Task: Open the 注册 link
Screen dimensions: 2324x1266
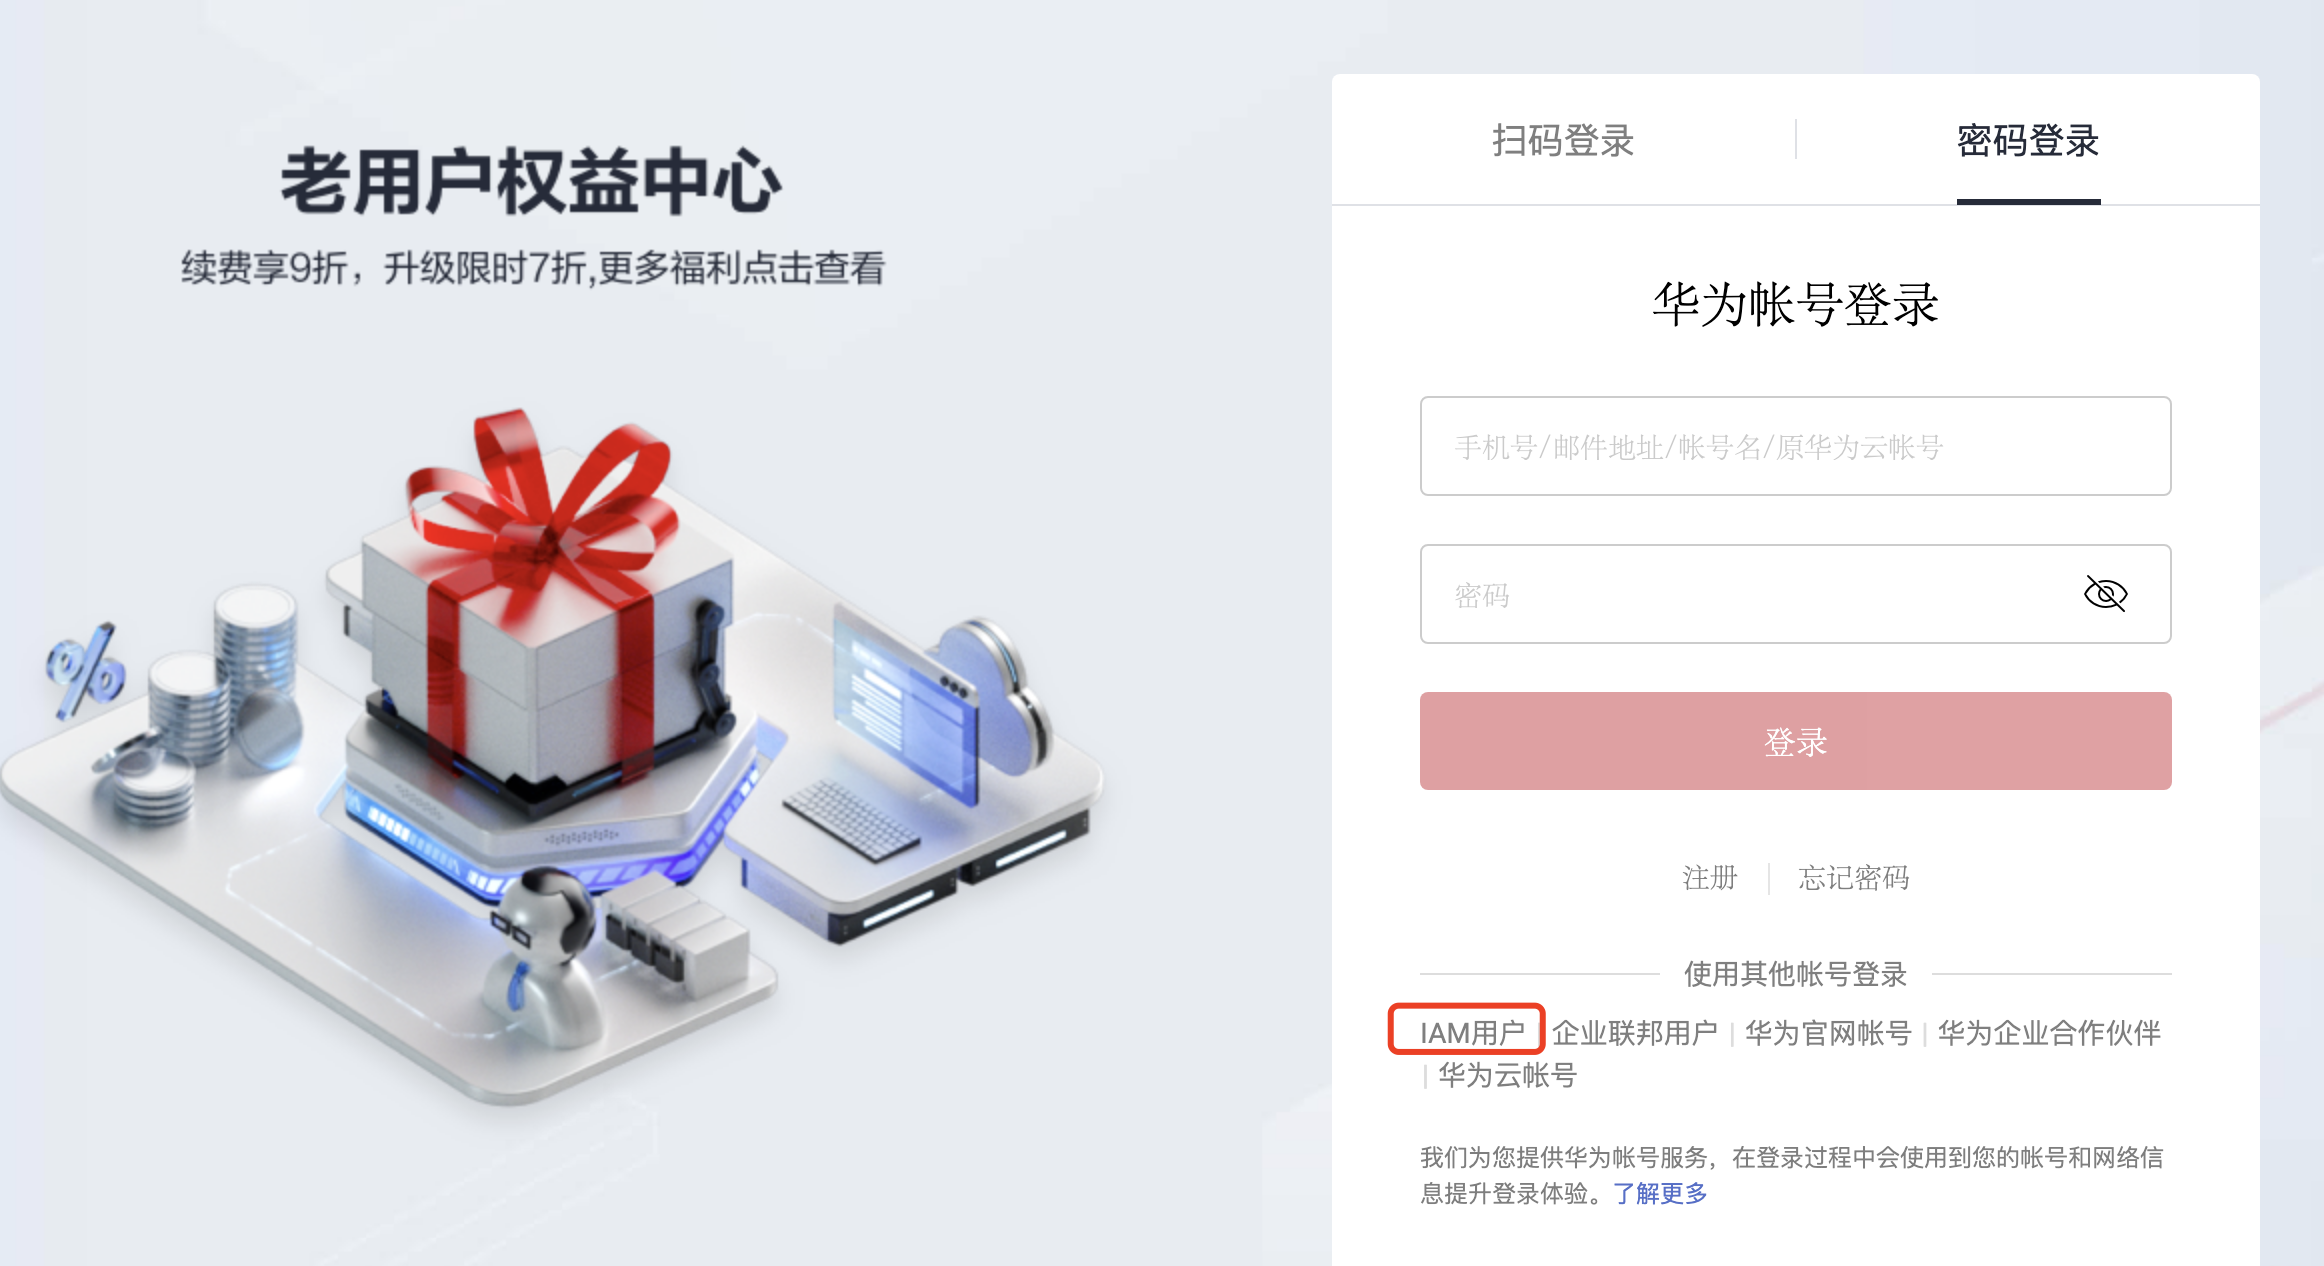Action: pos(1710,878)
